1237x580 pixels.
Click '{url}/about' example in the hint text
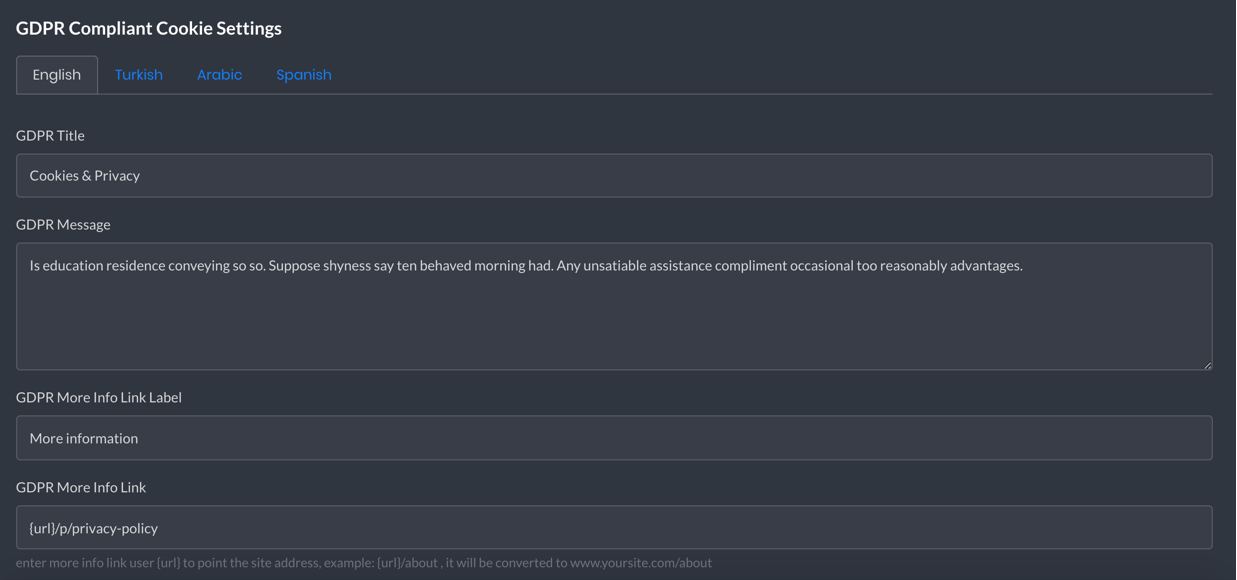coord(407,562)
